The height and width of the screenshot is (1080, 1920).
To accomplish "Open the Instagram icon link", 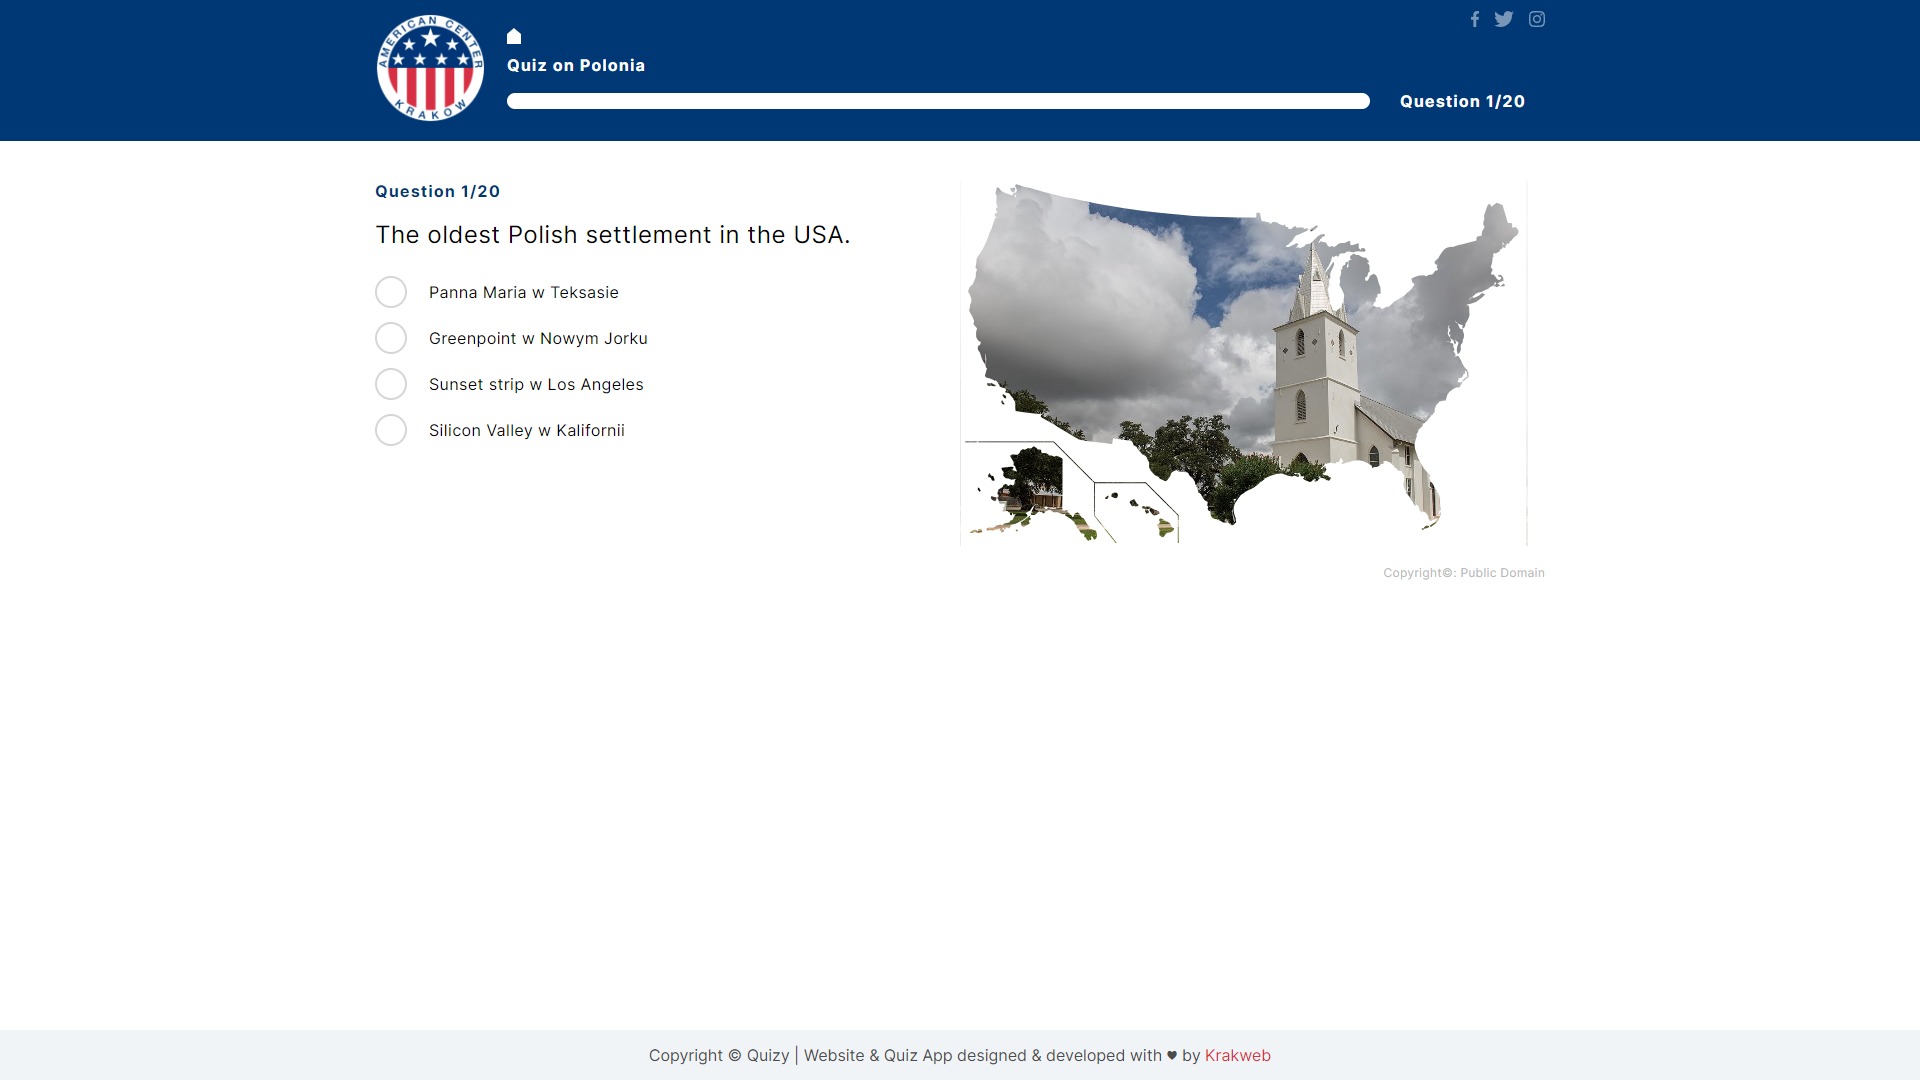I will tap(1537, 19).
